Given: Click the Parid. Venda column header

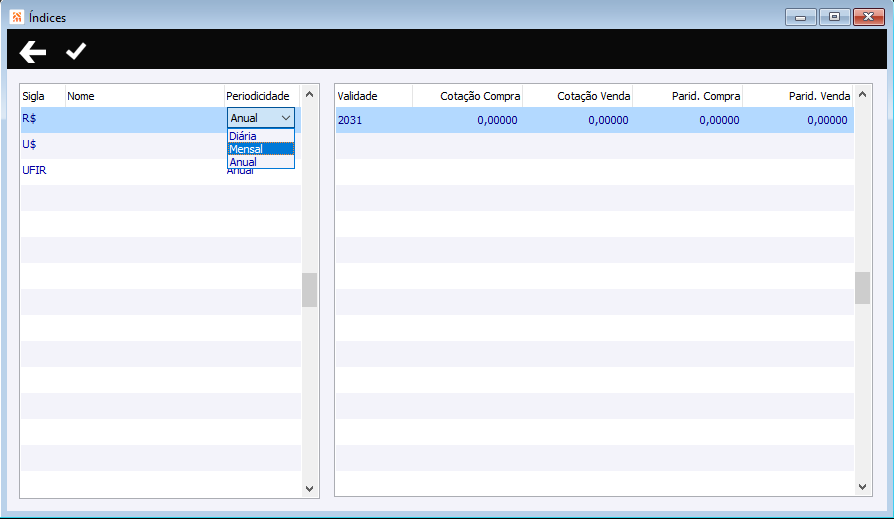Looking at the screenshot, I should pyautogui.click(x=798, y=96).
